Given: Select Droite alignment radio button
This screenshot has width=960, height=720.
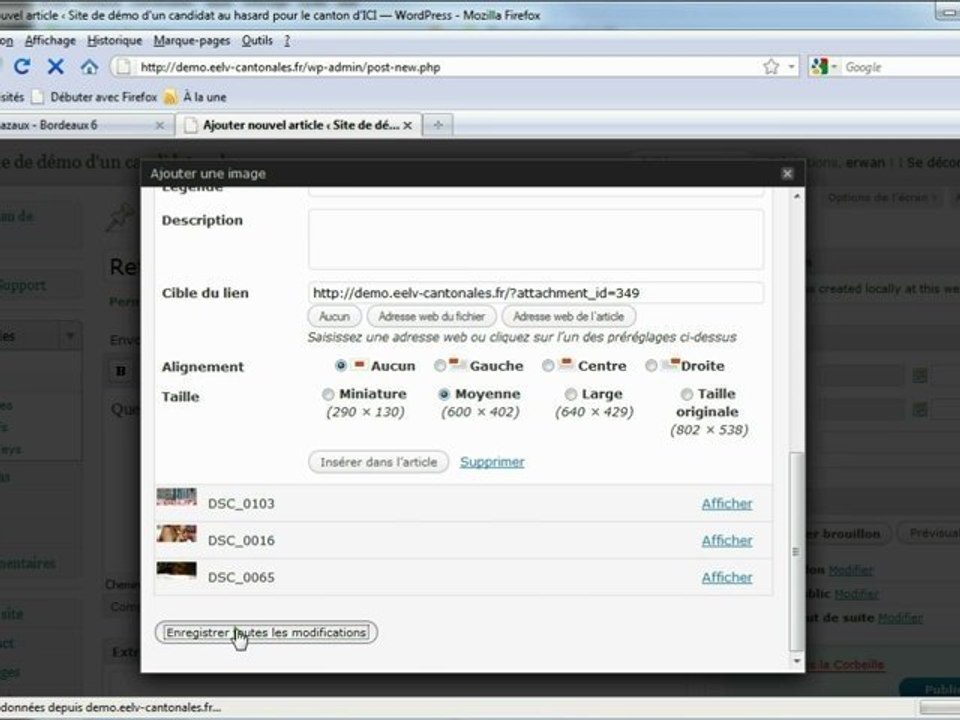Looking at the screenshot, I should [x=651, y=366].
